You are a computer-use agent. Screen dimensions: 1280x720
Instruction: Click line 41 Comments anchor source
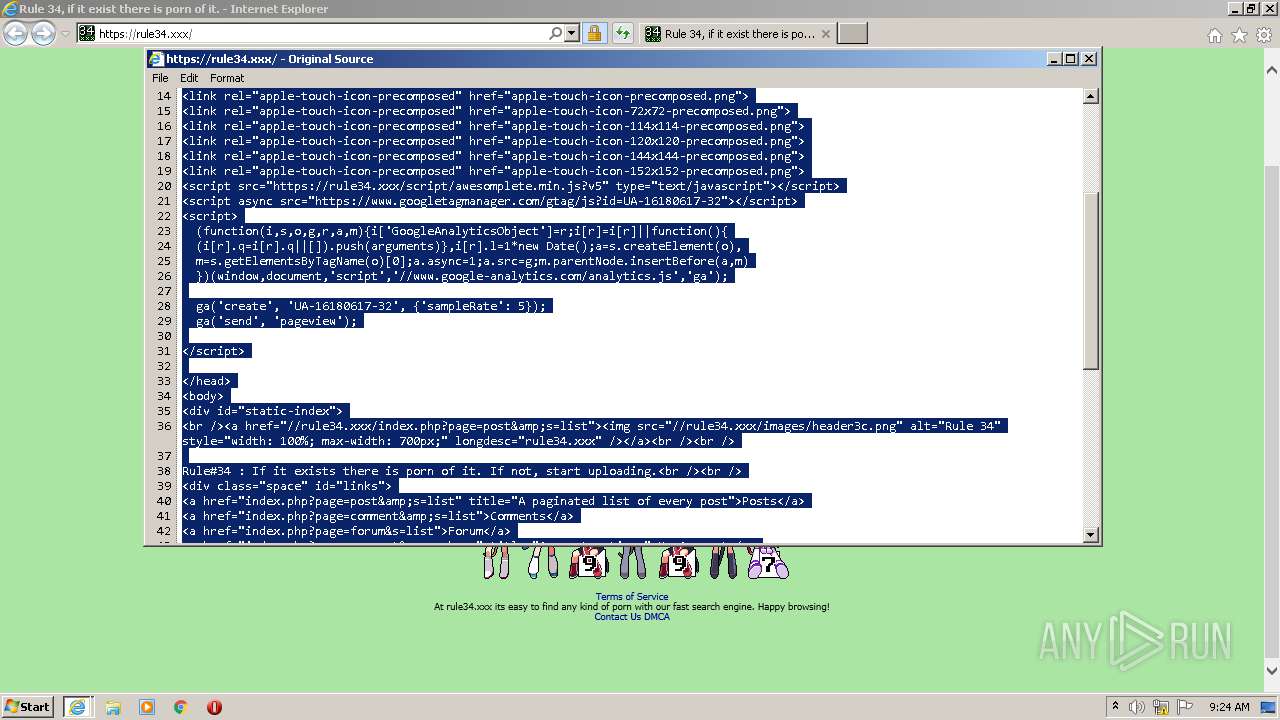tap(378, 516)
